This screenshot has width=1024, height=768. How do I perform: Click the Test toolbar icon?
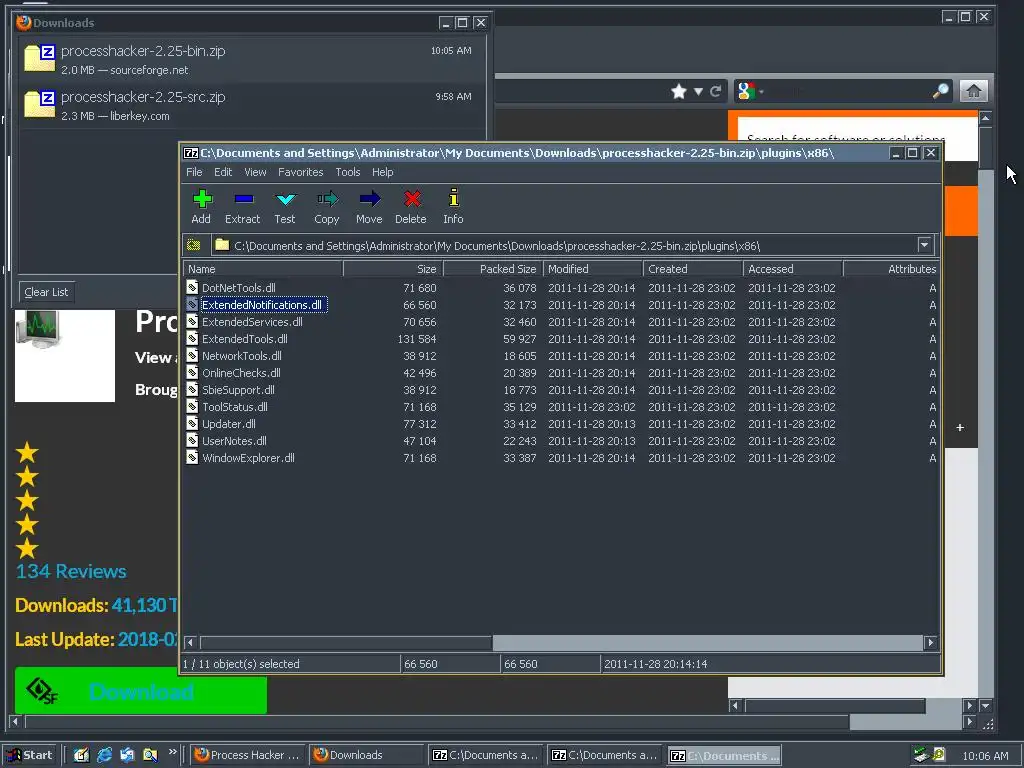tap(285, 199)
